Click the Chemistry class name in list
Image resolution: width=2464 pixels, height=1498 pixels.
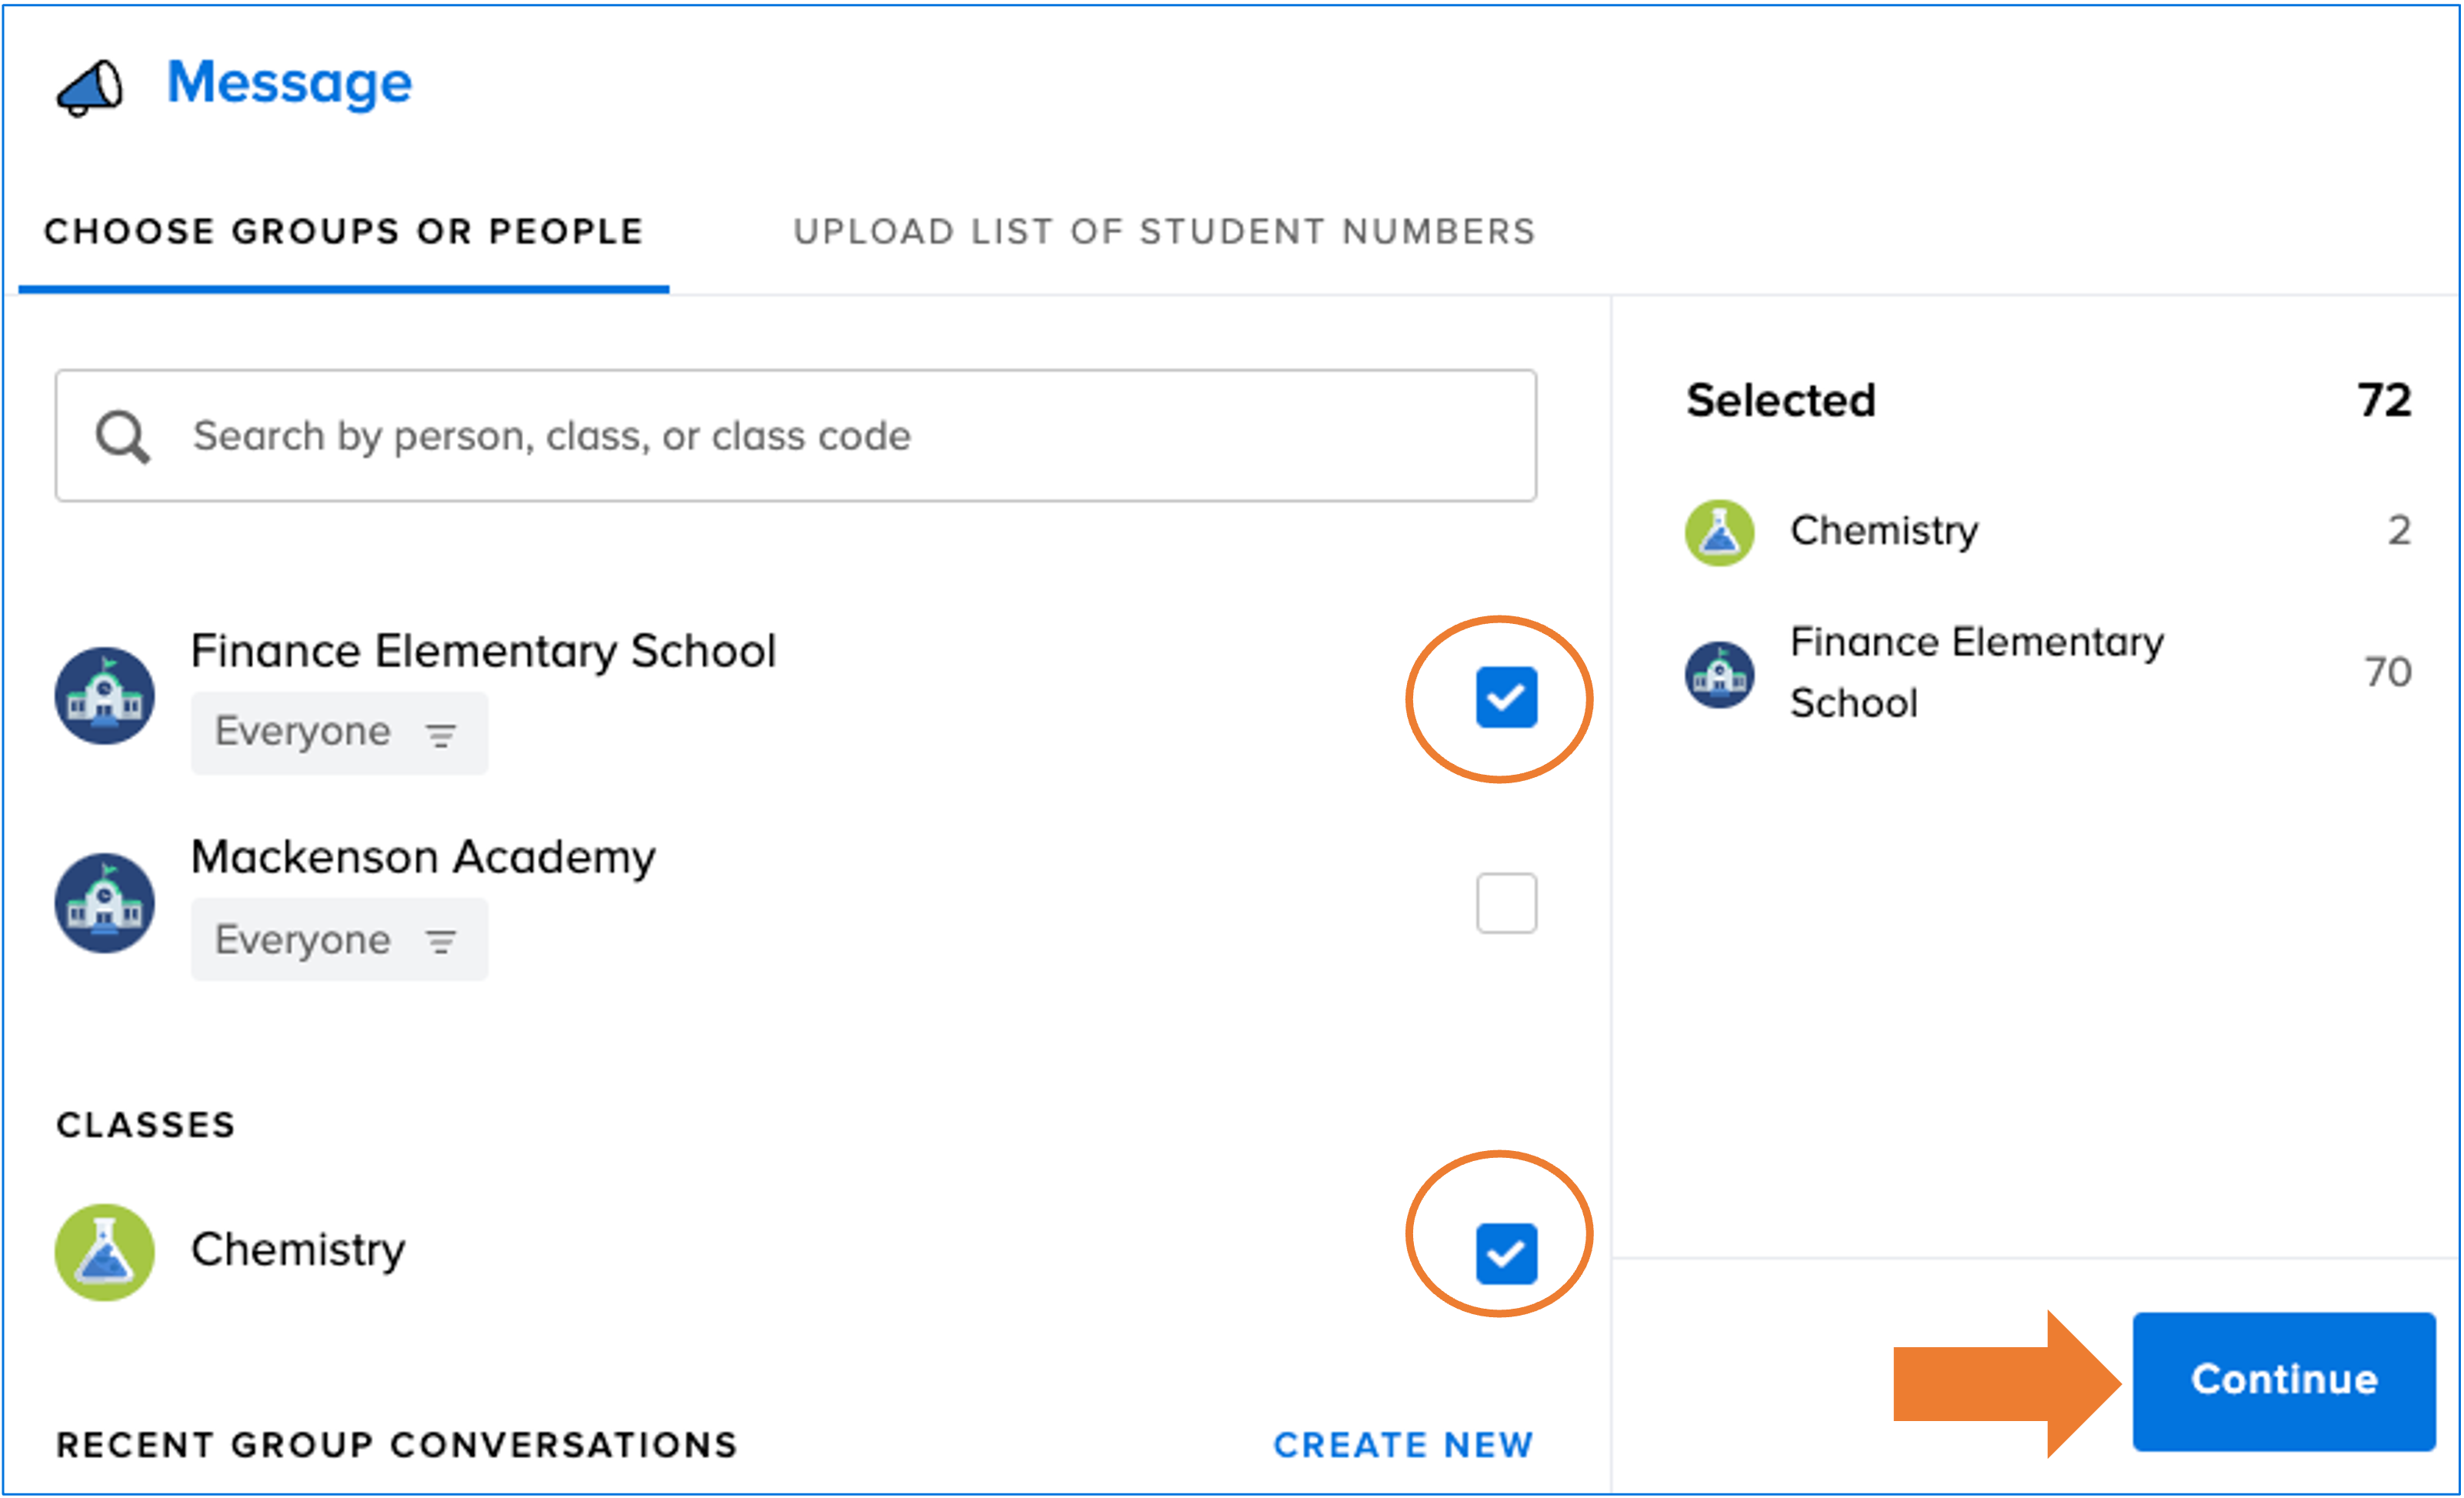point(298,1250)
